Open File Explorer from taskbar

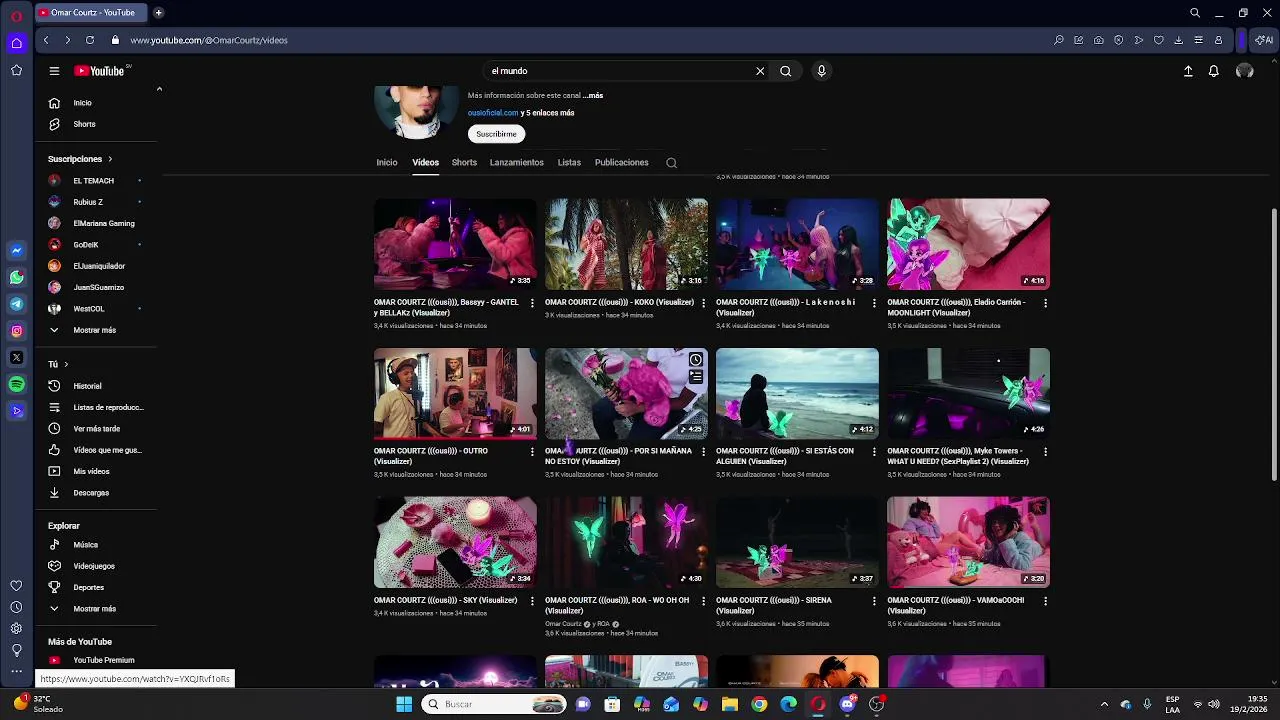click(730, 704)
